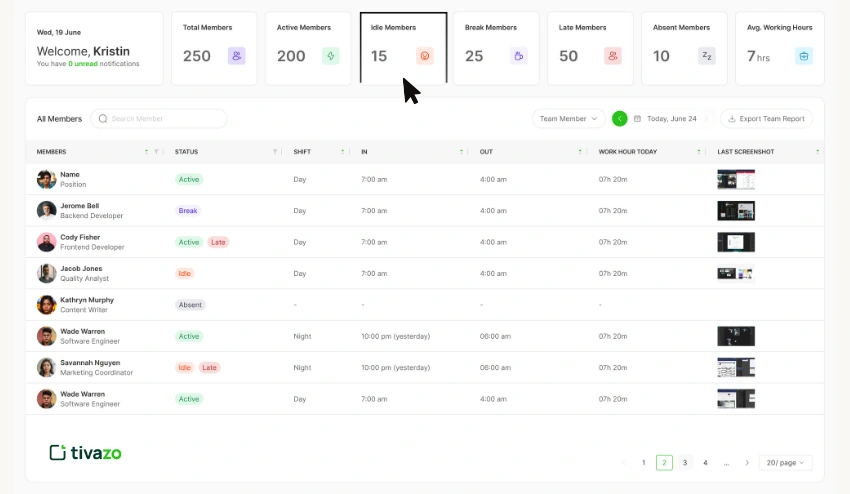Click the Absent Members sleep icon
Viewport: 850px width, 494px height.
tap(707, 56)
